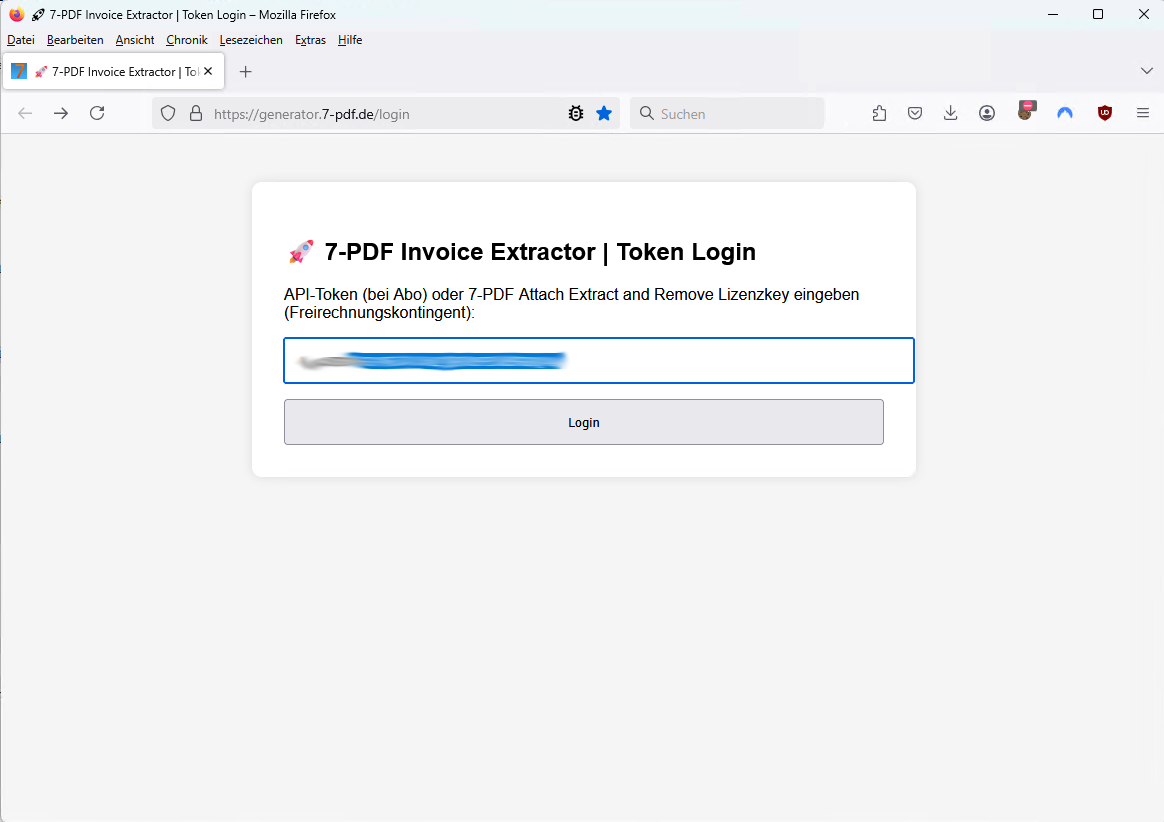Open the Lesezeichen menu
Screen dimensions: 1164x822
tap(251, 40)
